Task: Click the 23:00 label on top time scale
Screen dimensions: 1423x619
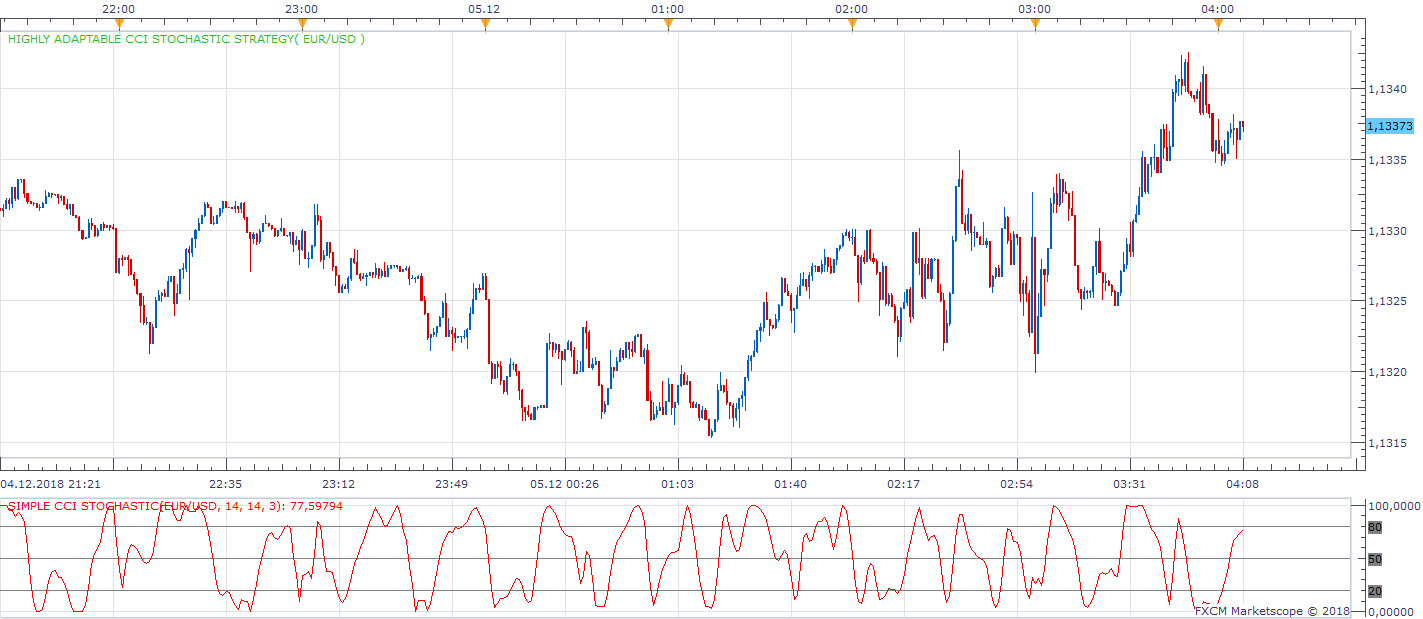Action: (x=302, y=9)
